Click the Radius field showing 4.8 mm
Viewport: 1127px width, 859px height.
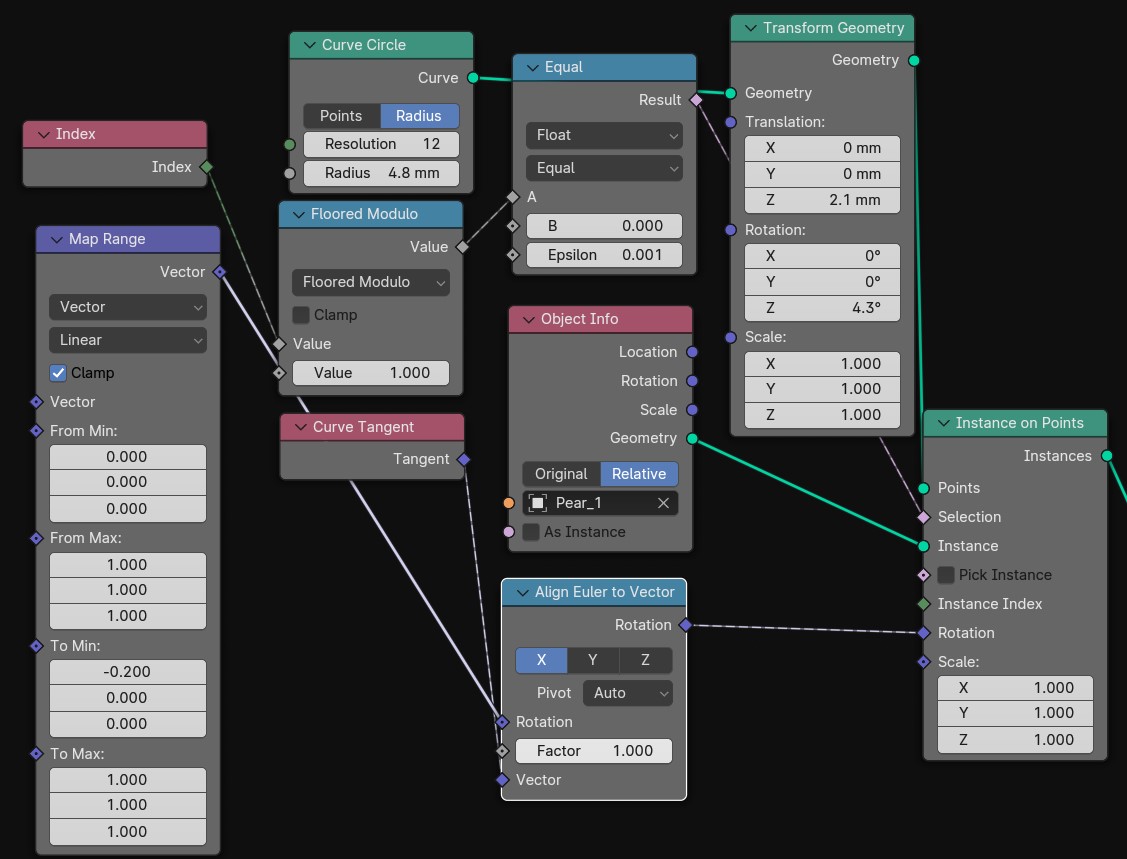381,173
